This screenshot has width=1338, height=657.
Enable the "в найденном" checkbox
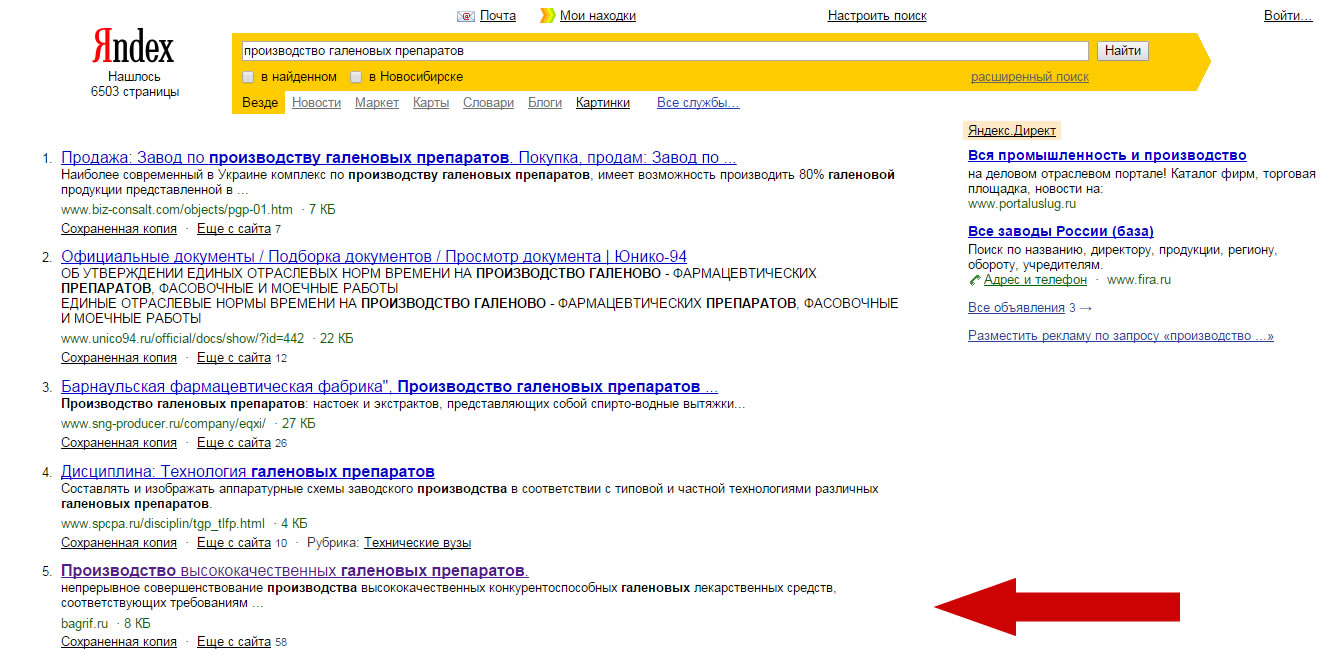click(x=248, y=77)
